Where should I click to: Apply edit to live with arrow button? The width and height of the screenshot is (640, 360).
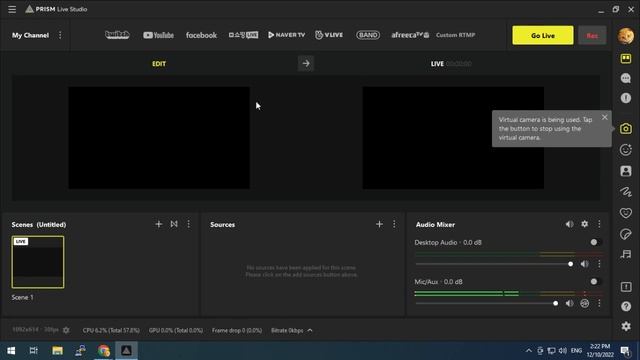click(306, 64)
